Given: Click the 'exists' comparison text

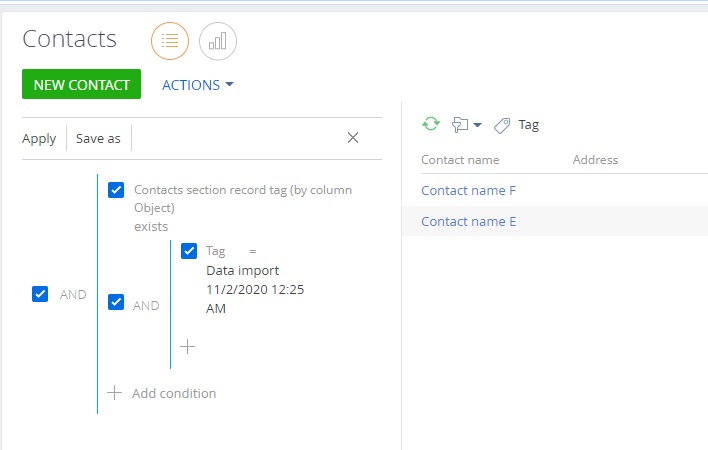Looking at the screenshot, I should pos(151,226).
